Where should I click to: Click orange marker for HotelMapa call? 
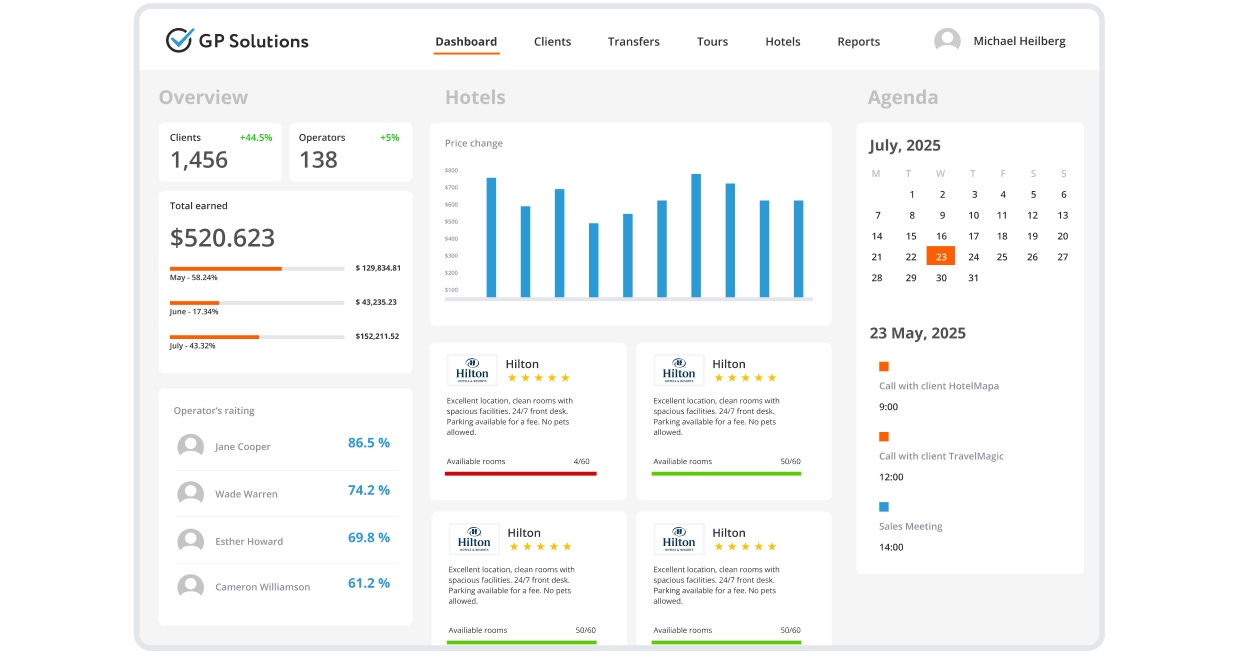(x=884, y=367)
